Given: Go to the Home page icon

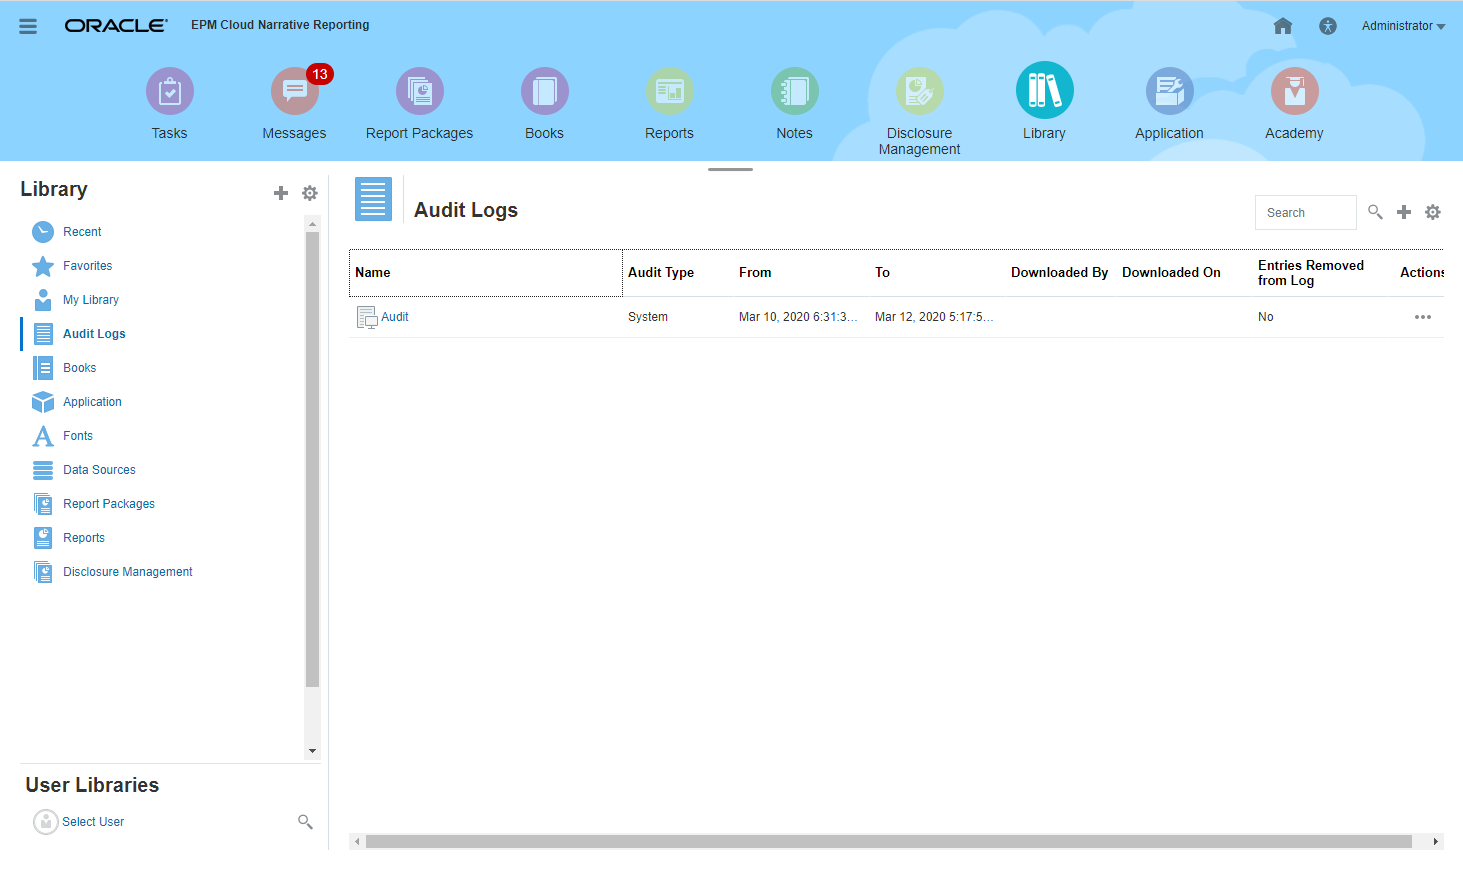Looking at the screenshot, I should pyautogui.click(x=1283, y=26).
